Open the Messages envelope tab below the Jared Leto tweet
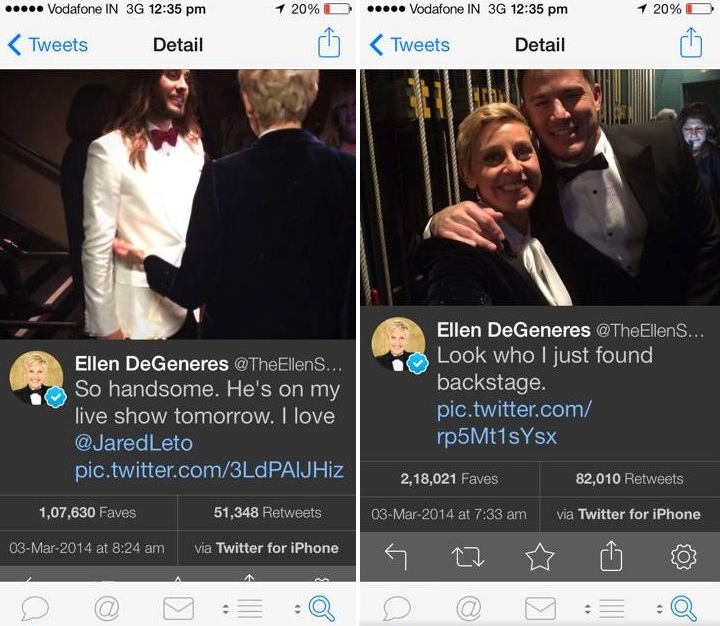This screenshot has width=720, height=626. [x=178, y=607]
